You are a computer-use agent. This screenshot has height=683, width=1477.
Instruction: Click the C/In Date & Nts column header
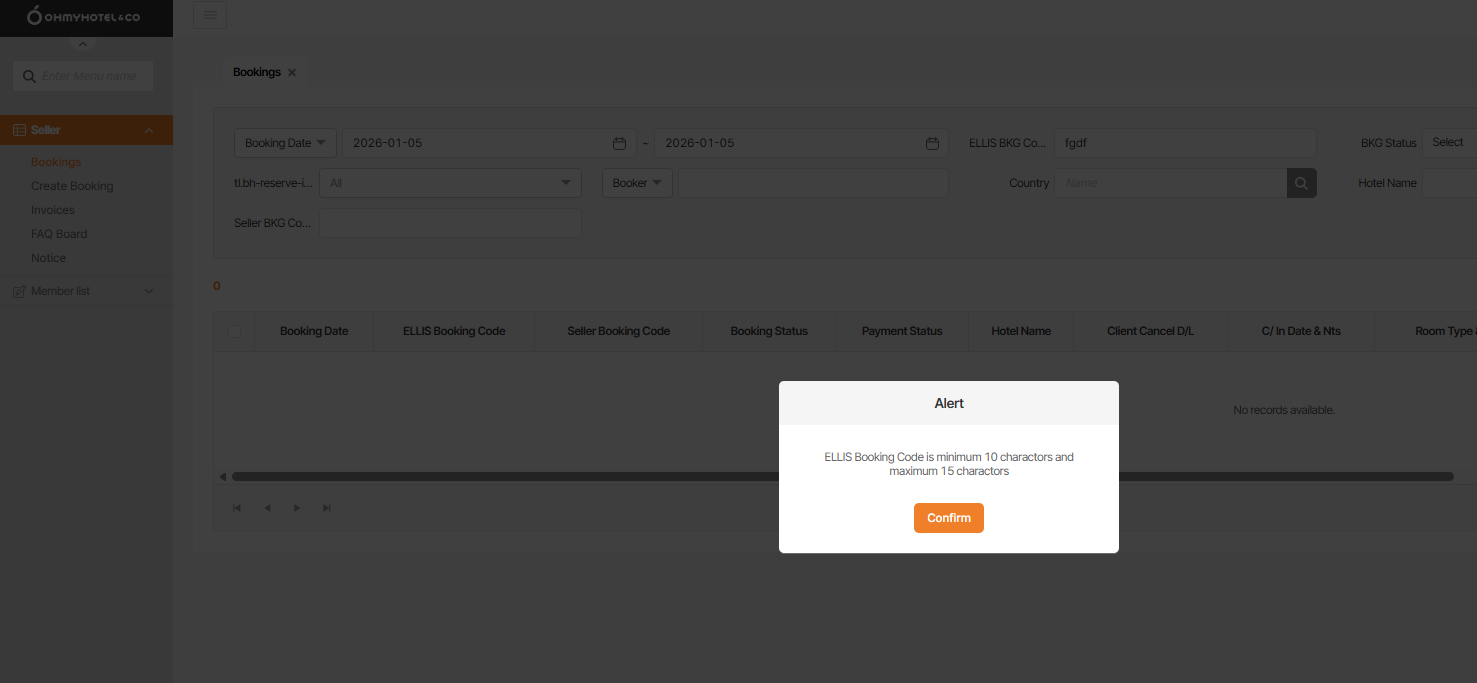click(1301, 331)
